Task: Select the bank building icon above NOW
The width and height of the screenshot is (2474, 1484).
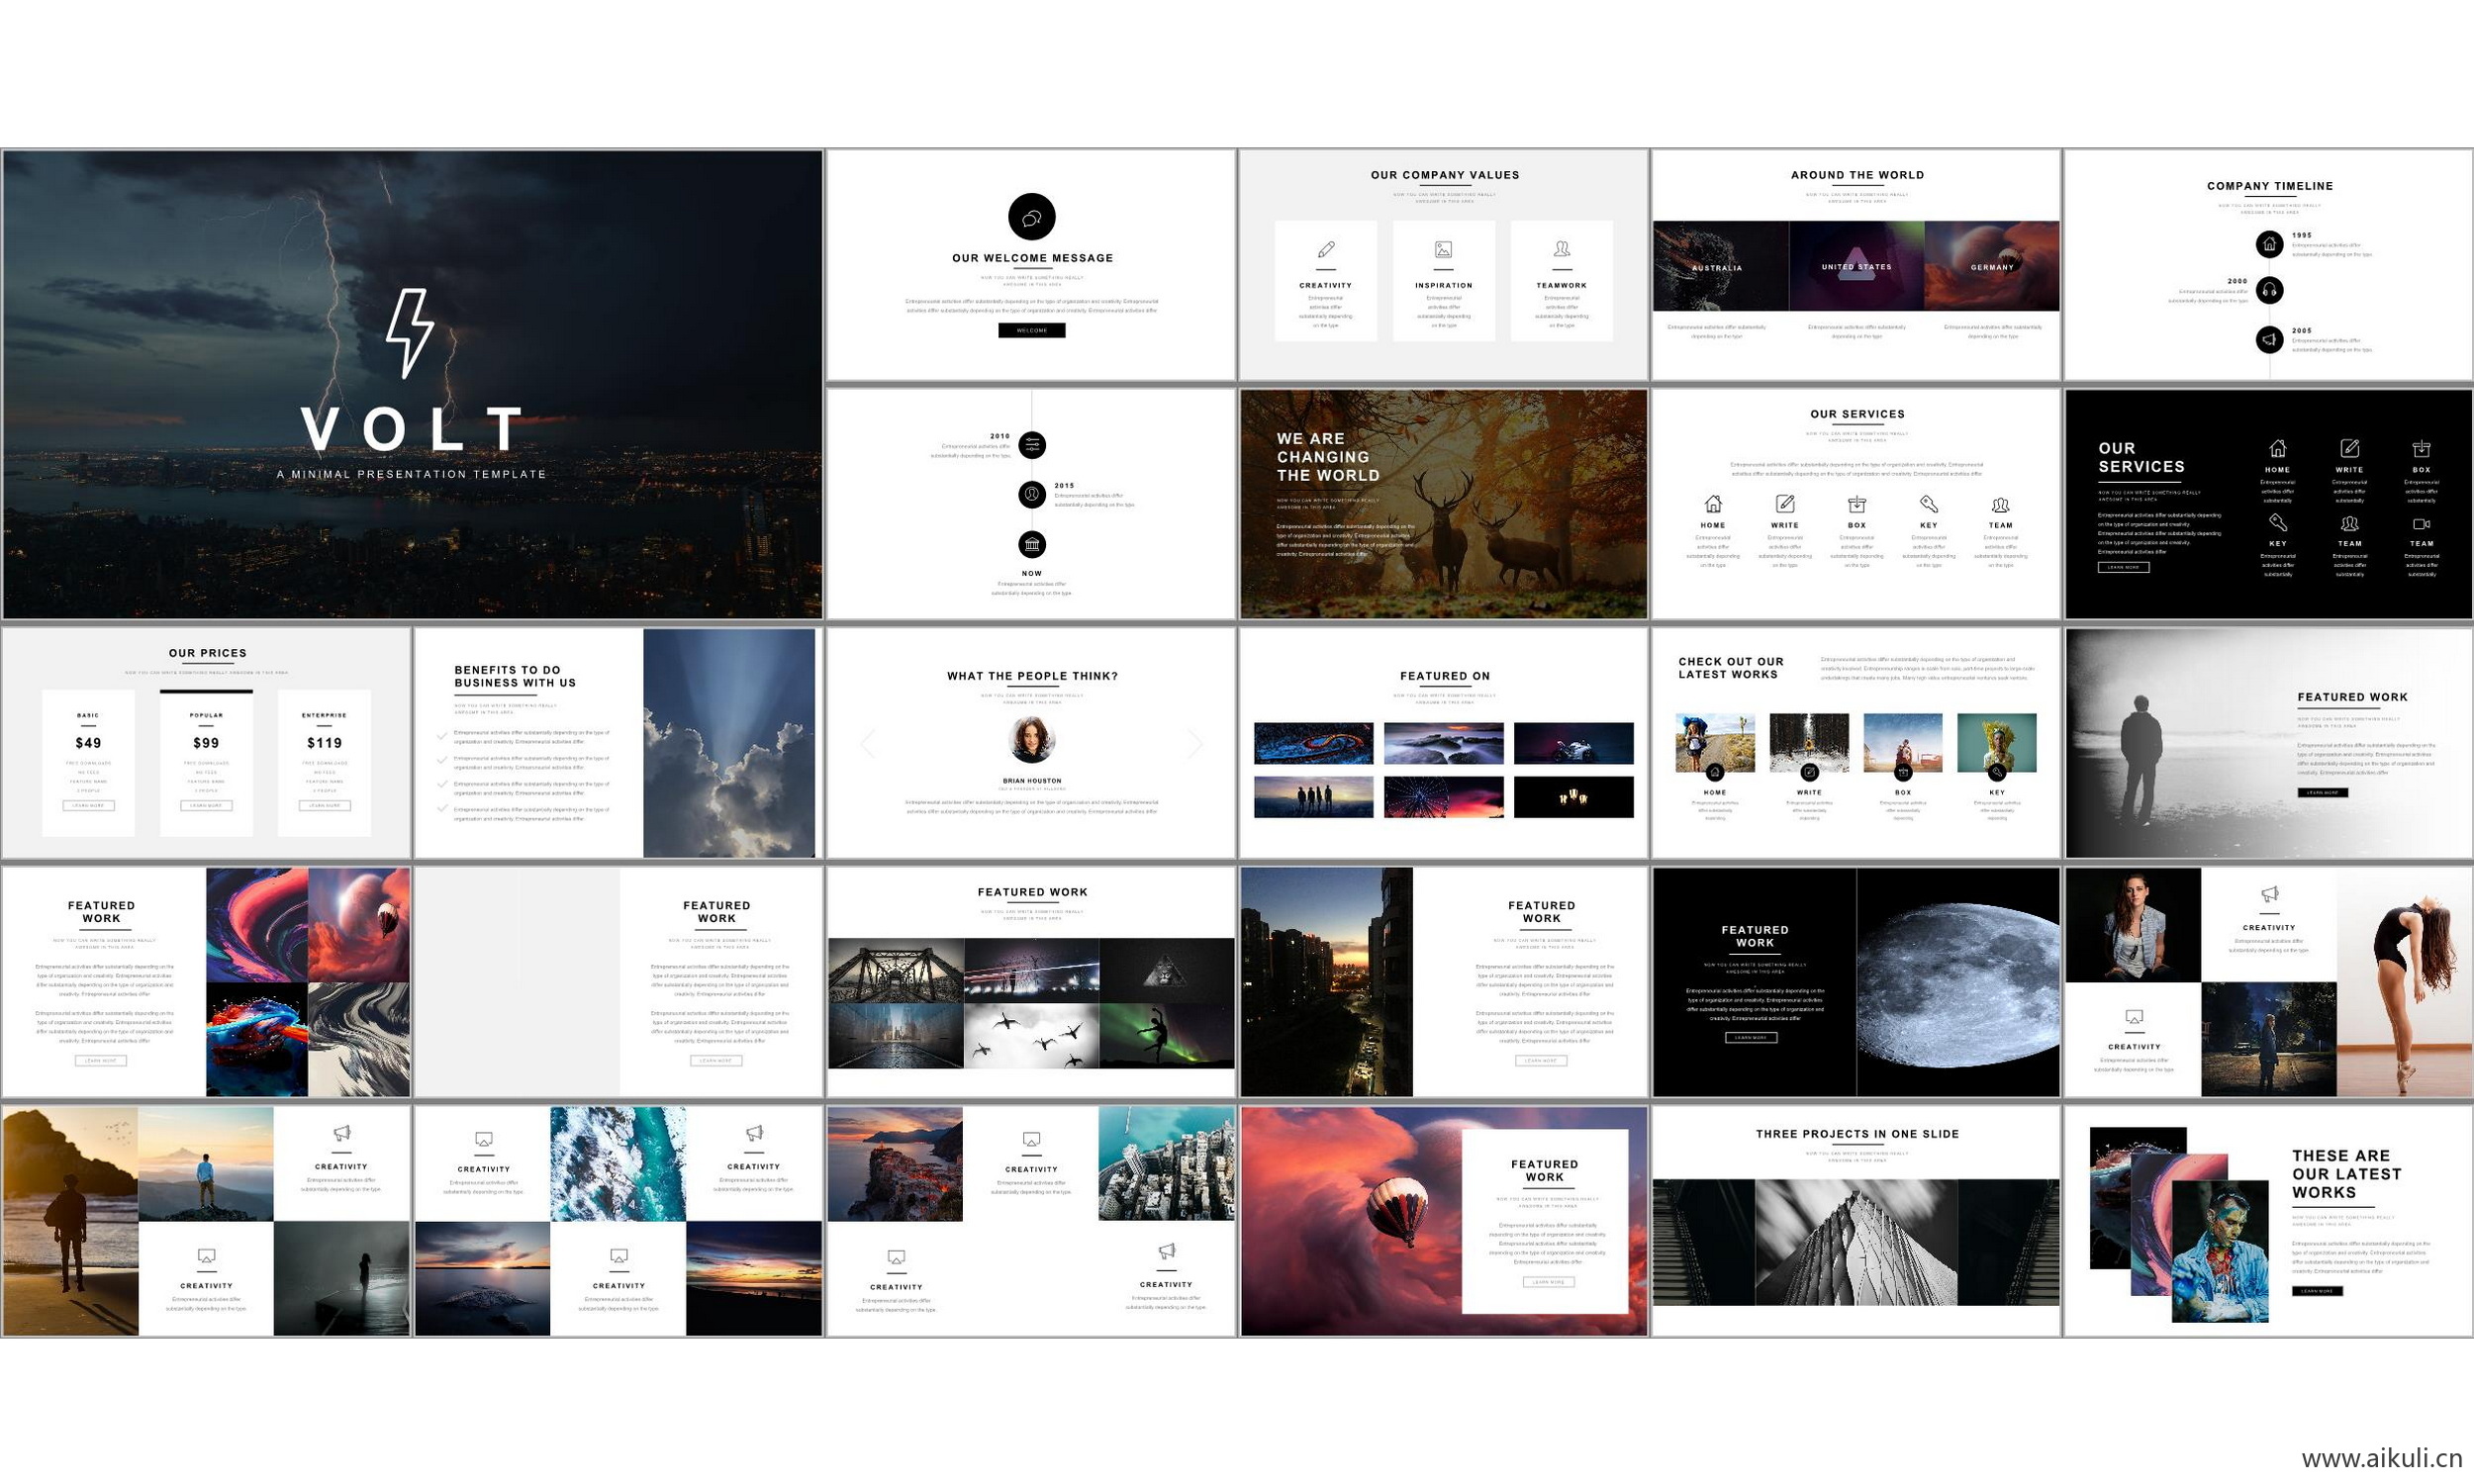Action: (x=1032, y=544)
